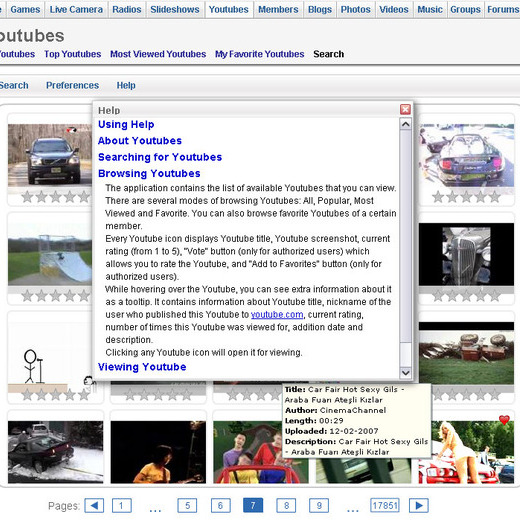
Task: Open the guitarist on dark stage thumbnail
Action: click(158, 452)
